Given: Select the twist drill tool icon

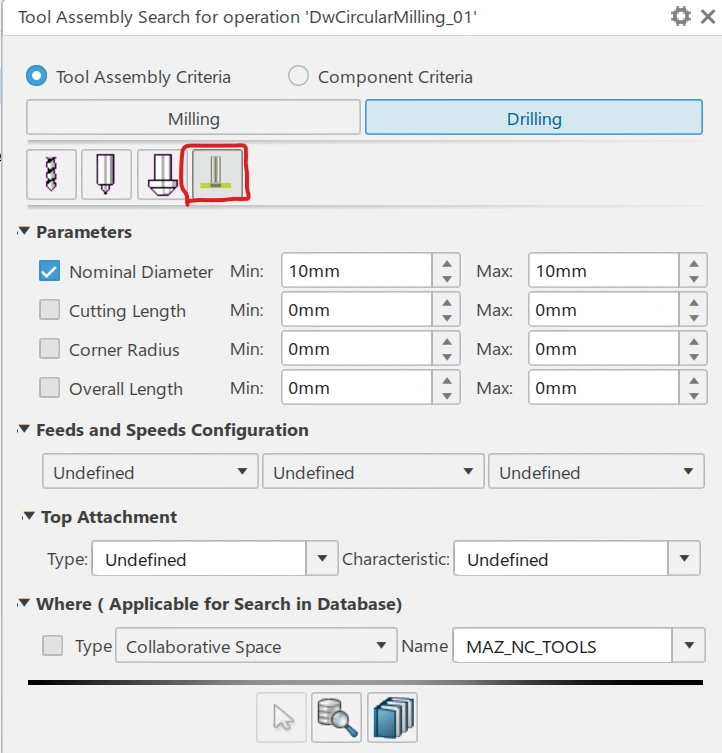Looking at the screenshot, I should [x=51, y=174].
